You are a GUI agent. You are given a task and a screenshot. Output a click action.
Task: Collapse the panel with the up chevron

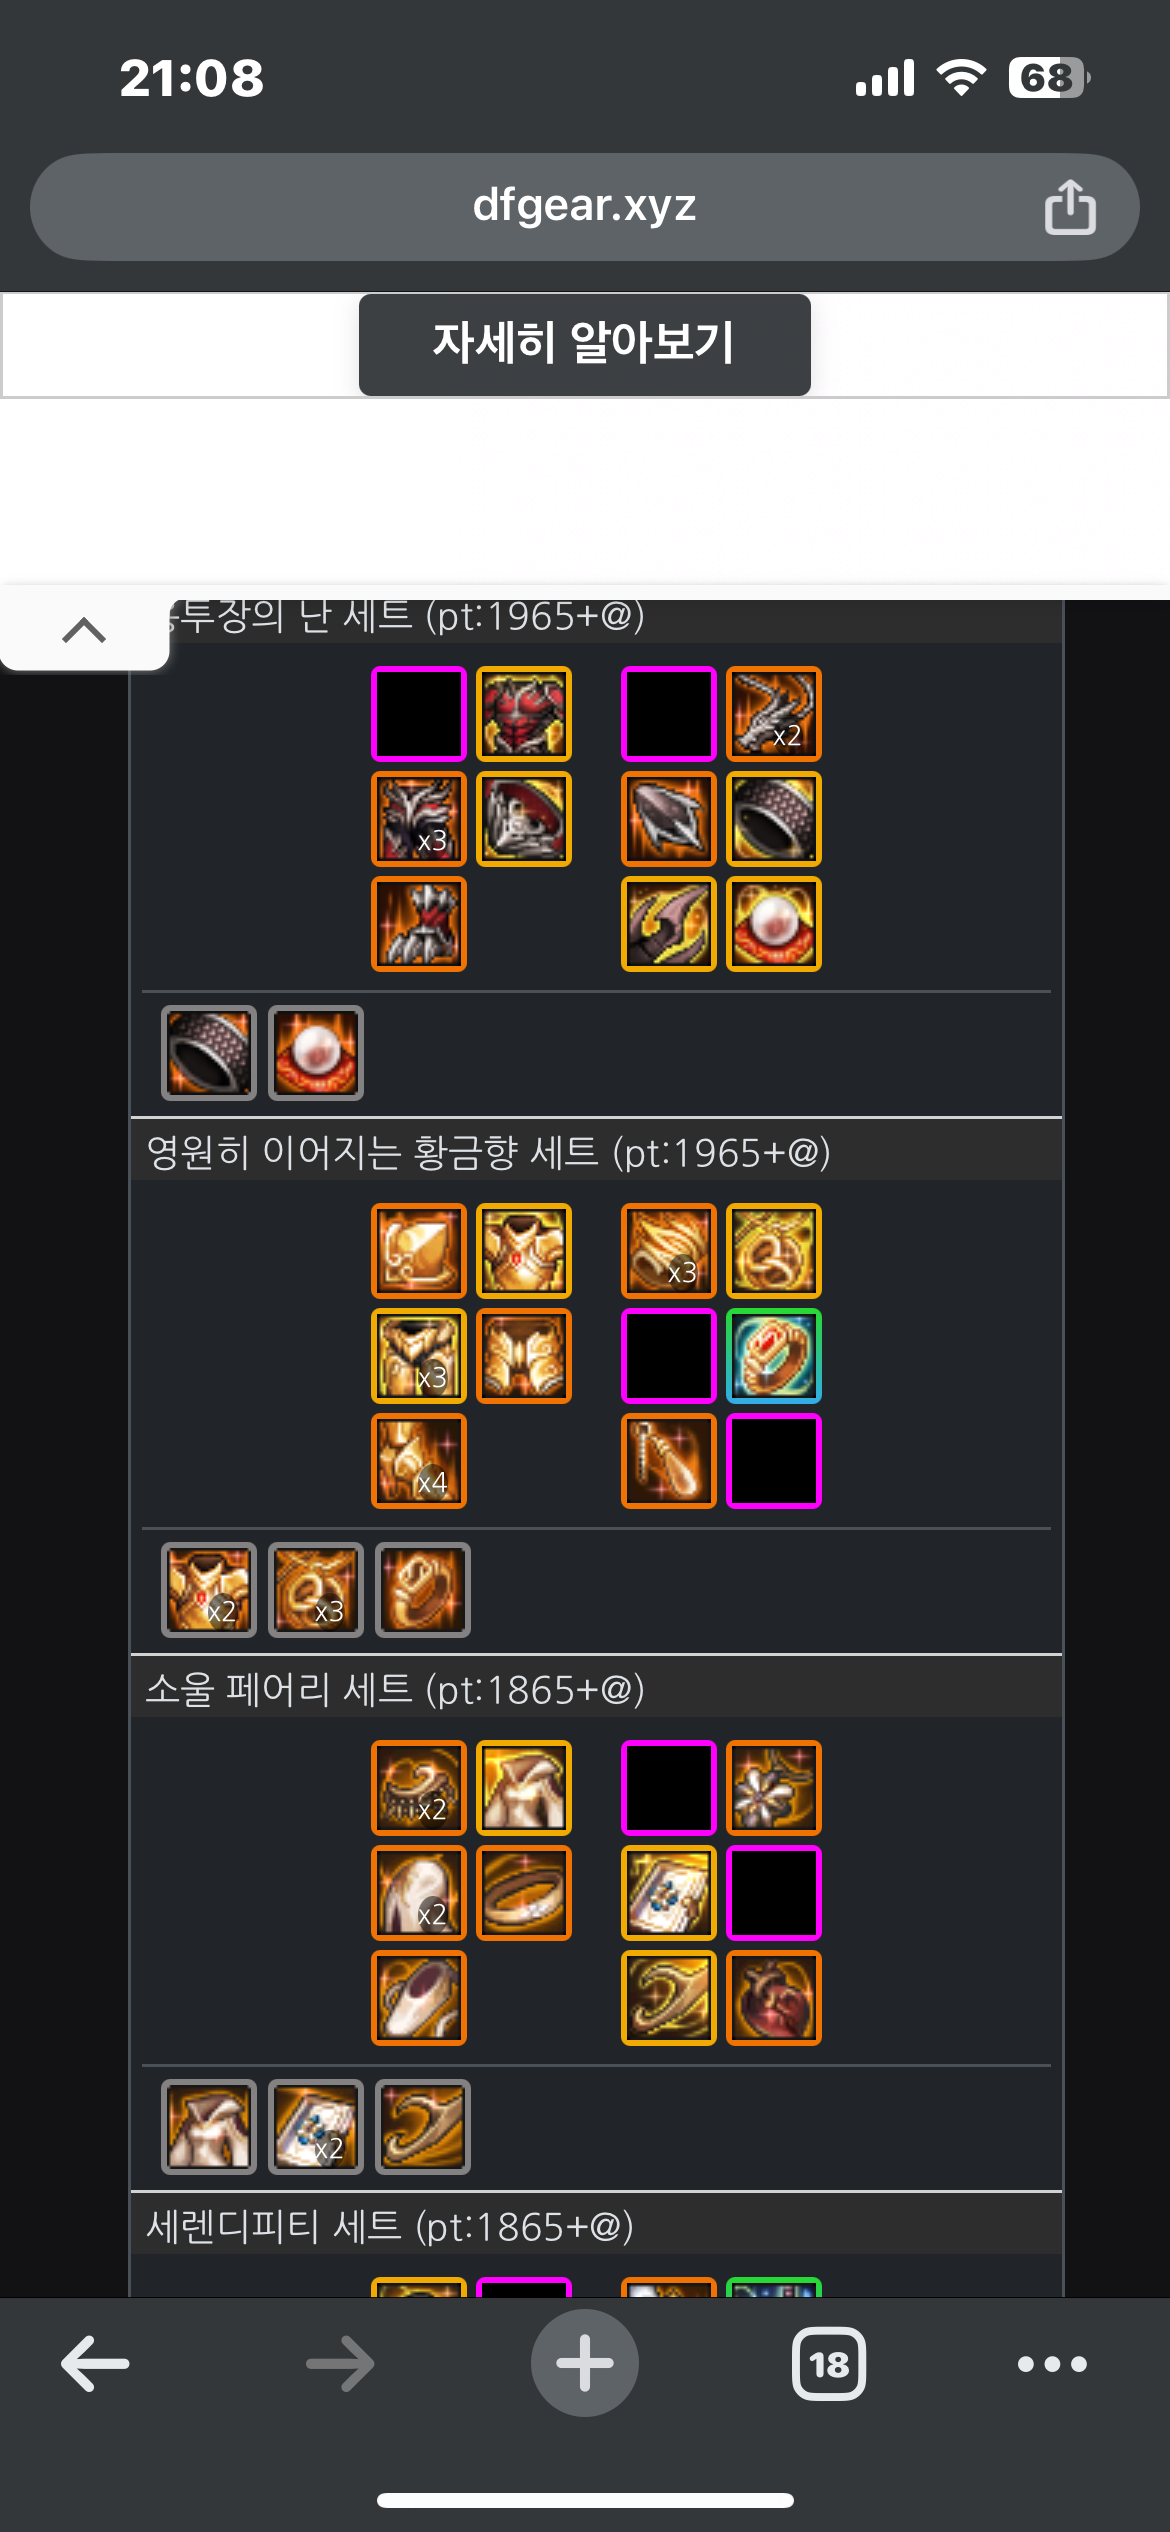(84, 630)
